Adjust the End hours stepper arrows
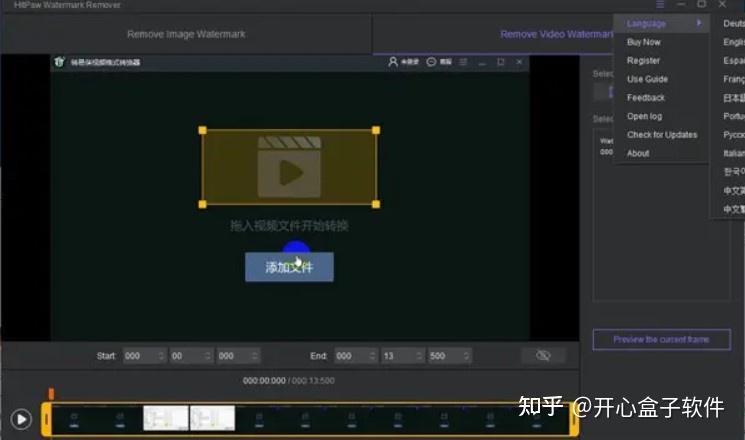This screenshot has height=440, width=745. [x=372, y=356]
